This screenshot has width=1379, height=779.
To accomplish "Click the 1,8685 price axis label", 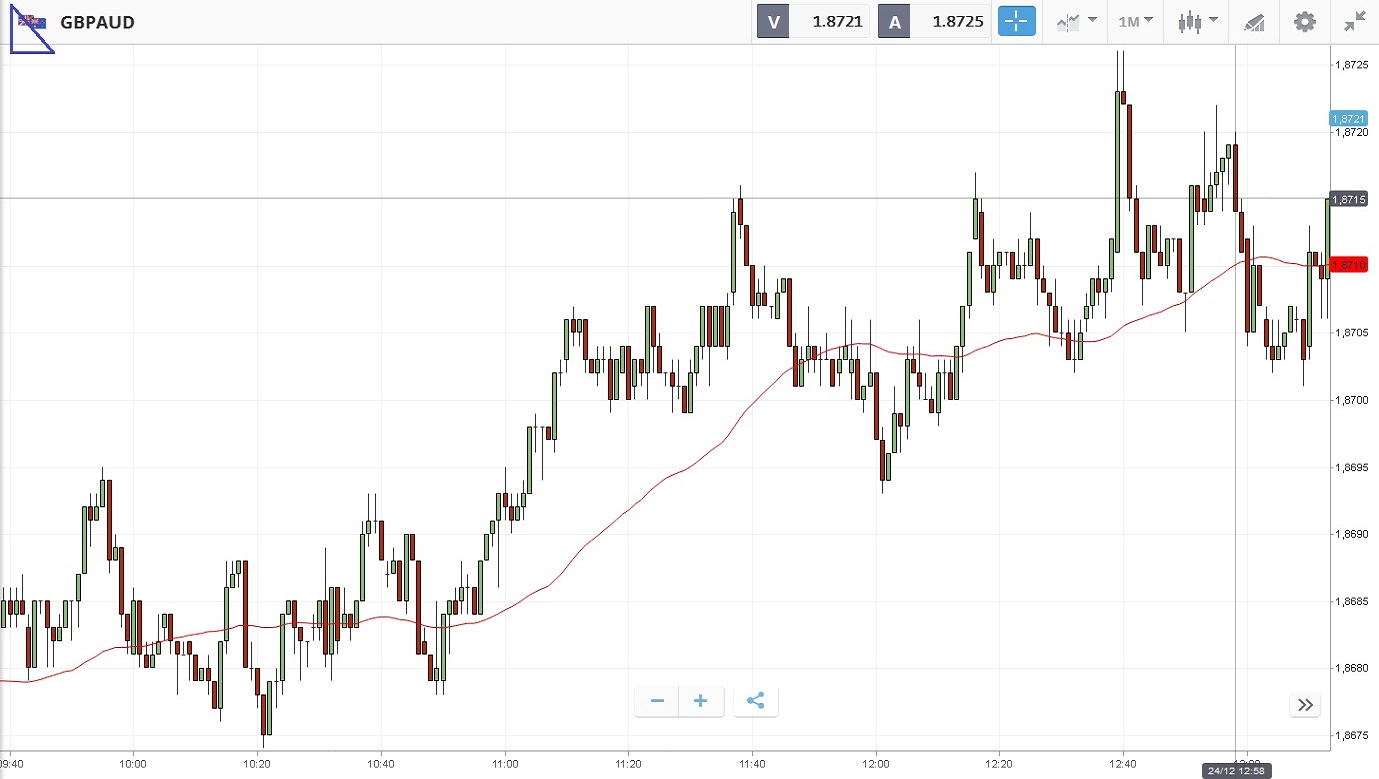I will click(1351, 601).
